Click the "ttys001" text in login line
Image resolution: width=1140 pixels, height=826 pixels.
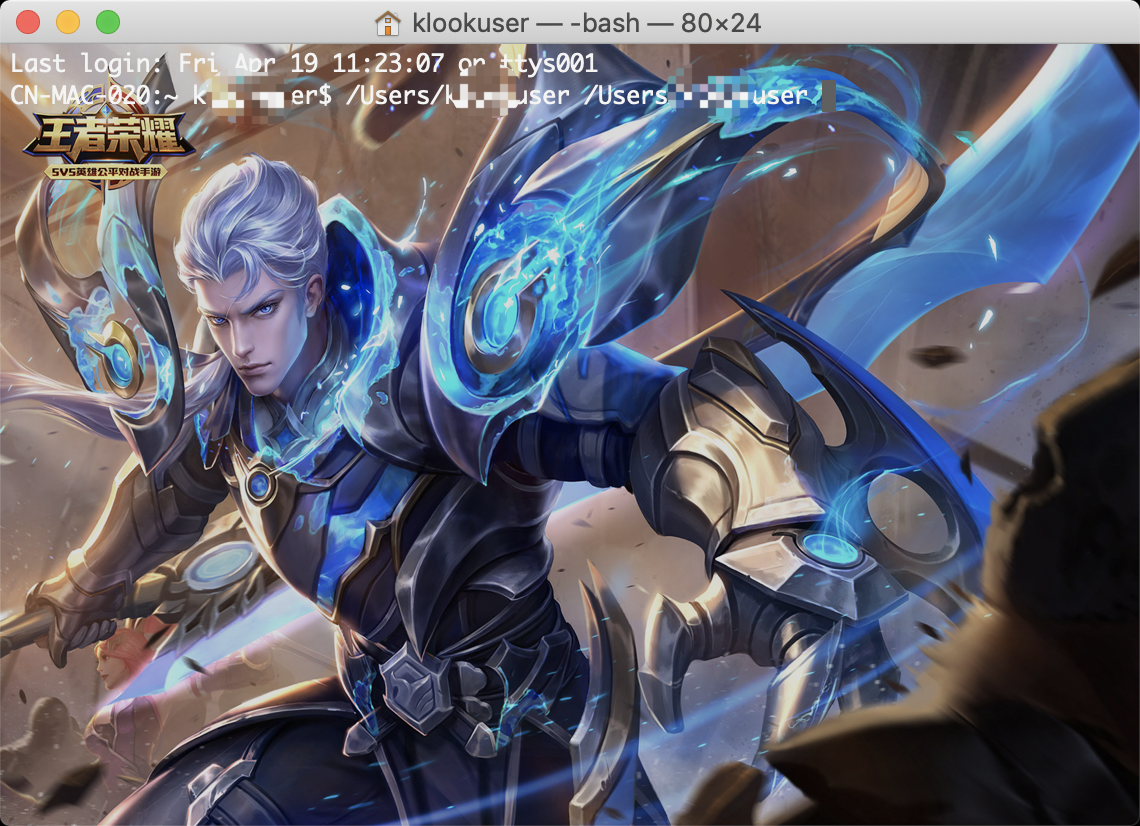pyautogui.click(x=550, y=63)
